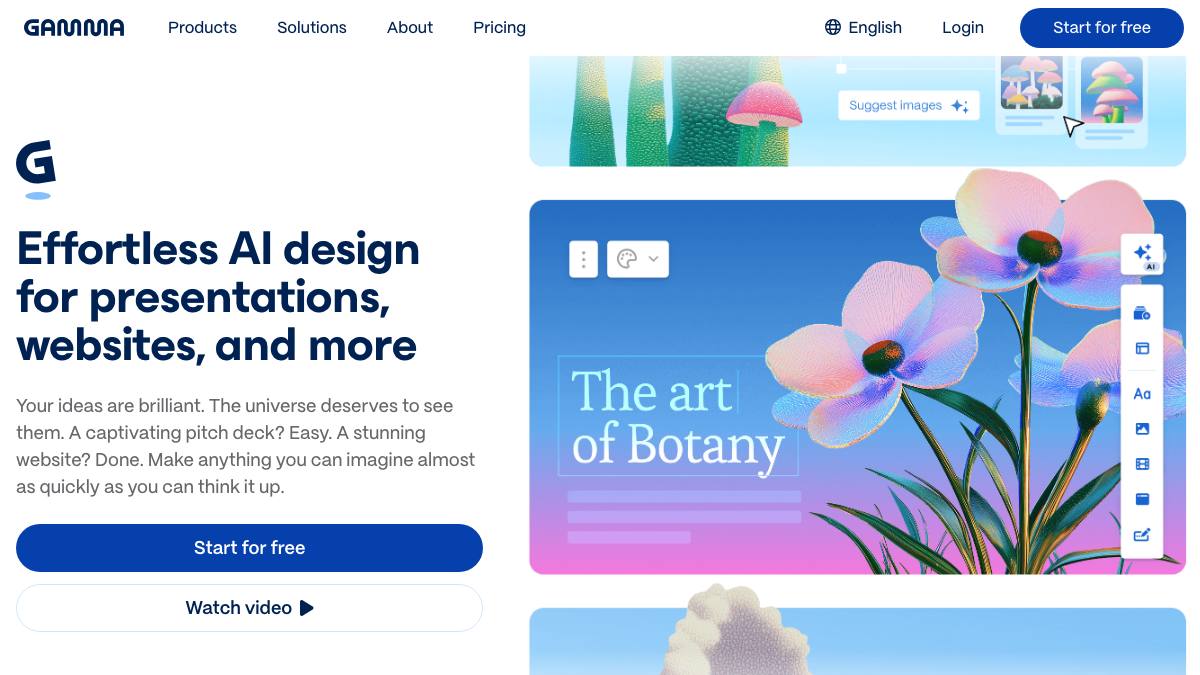1200x675 pixels.
Task: Click the edit form pencil icon
Action: pyautogui.click(x=1142, y=535)
